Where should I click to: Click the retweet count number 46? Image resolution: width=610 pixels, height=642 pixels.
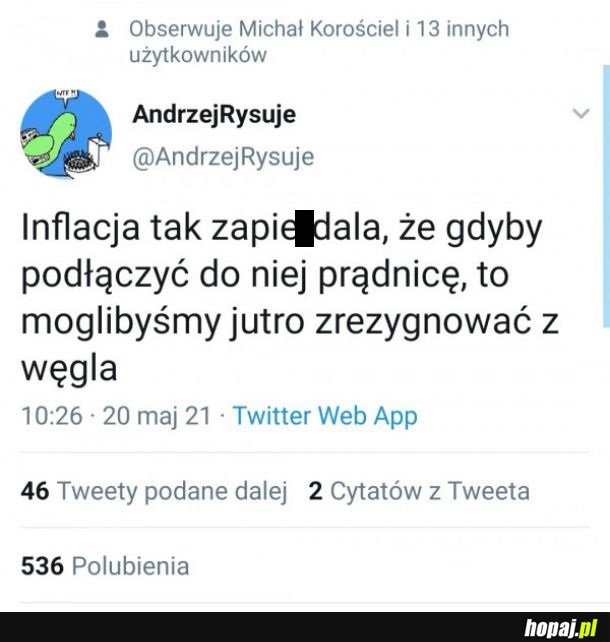(35, 491)
